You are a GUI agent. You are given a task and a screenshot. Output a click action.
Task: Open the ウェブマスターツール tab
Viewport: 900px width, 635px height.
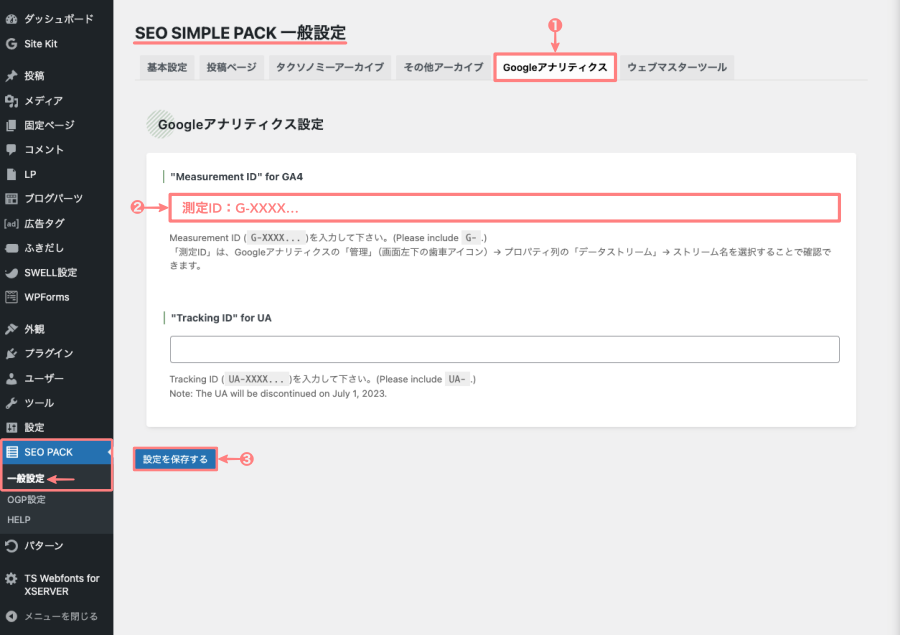677,67
